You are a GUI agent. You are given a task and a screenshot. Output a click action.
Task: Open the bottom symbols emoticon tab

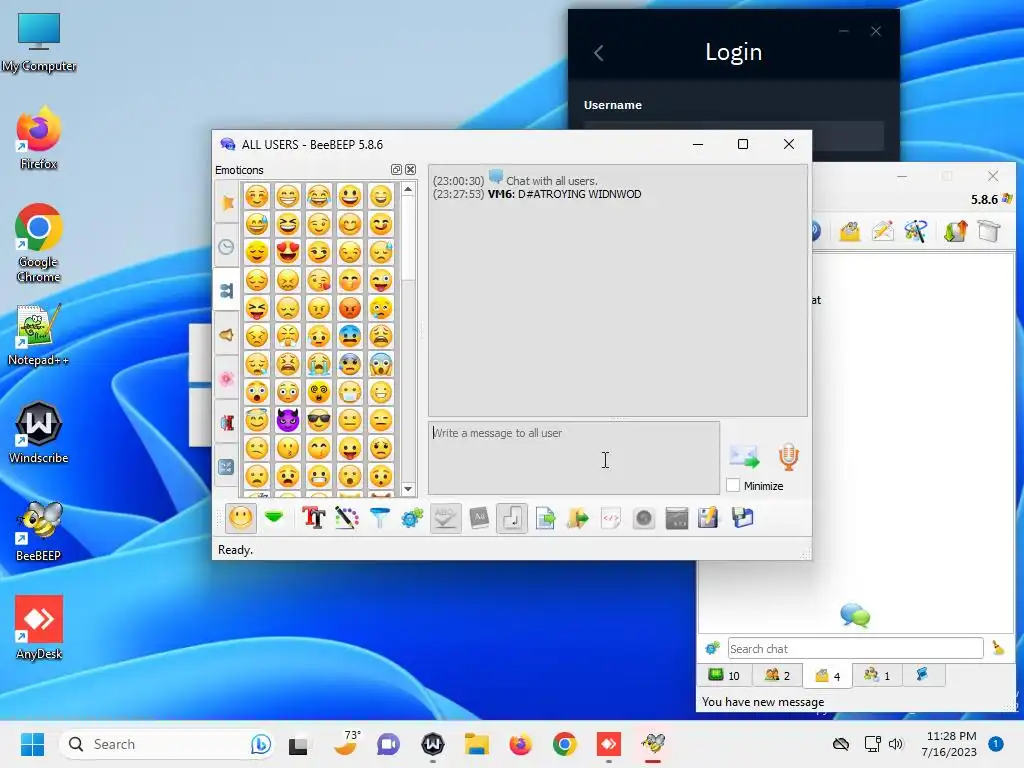click(x=227, y=467)
